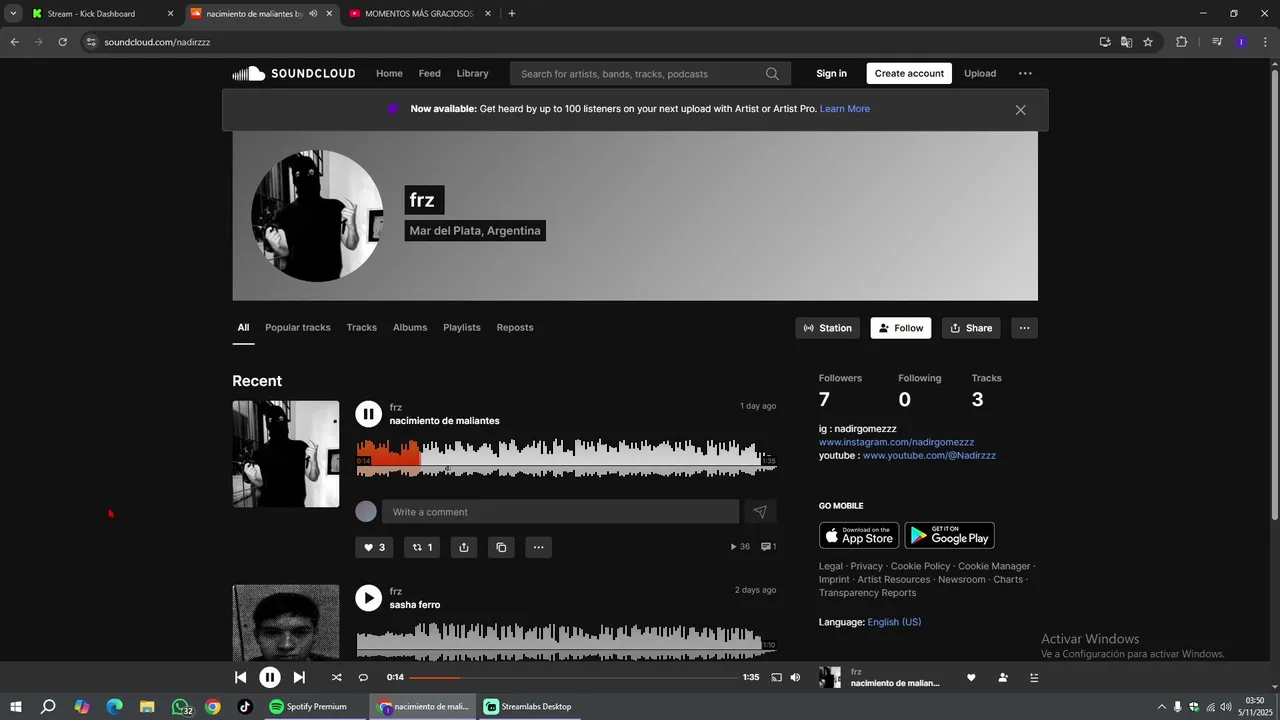Mute volume in player bar
The height and width of the screenshot is (720, 1280).
click(x=795, y=677)
